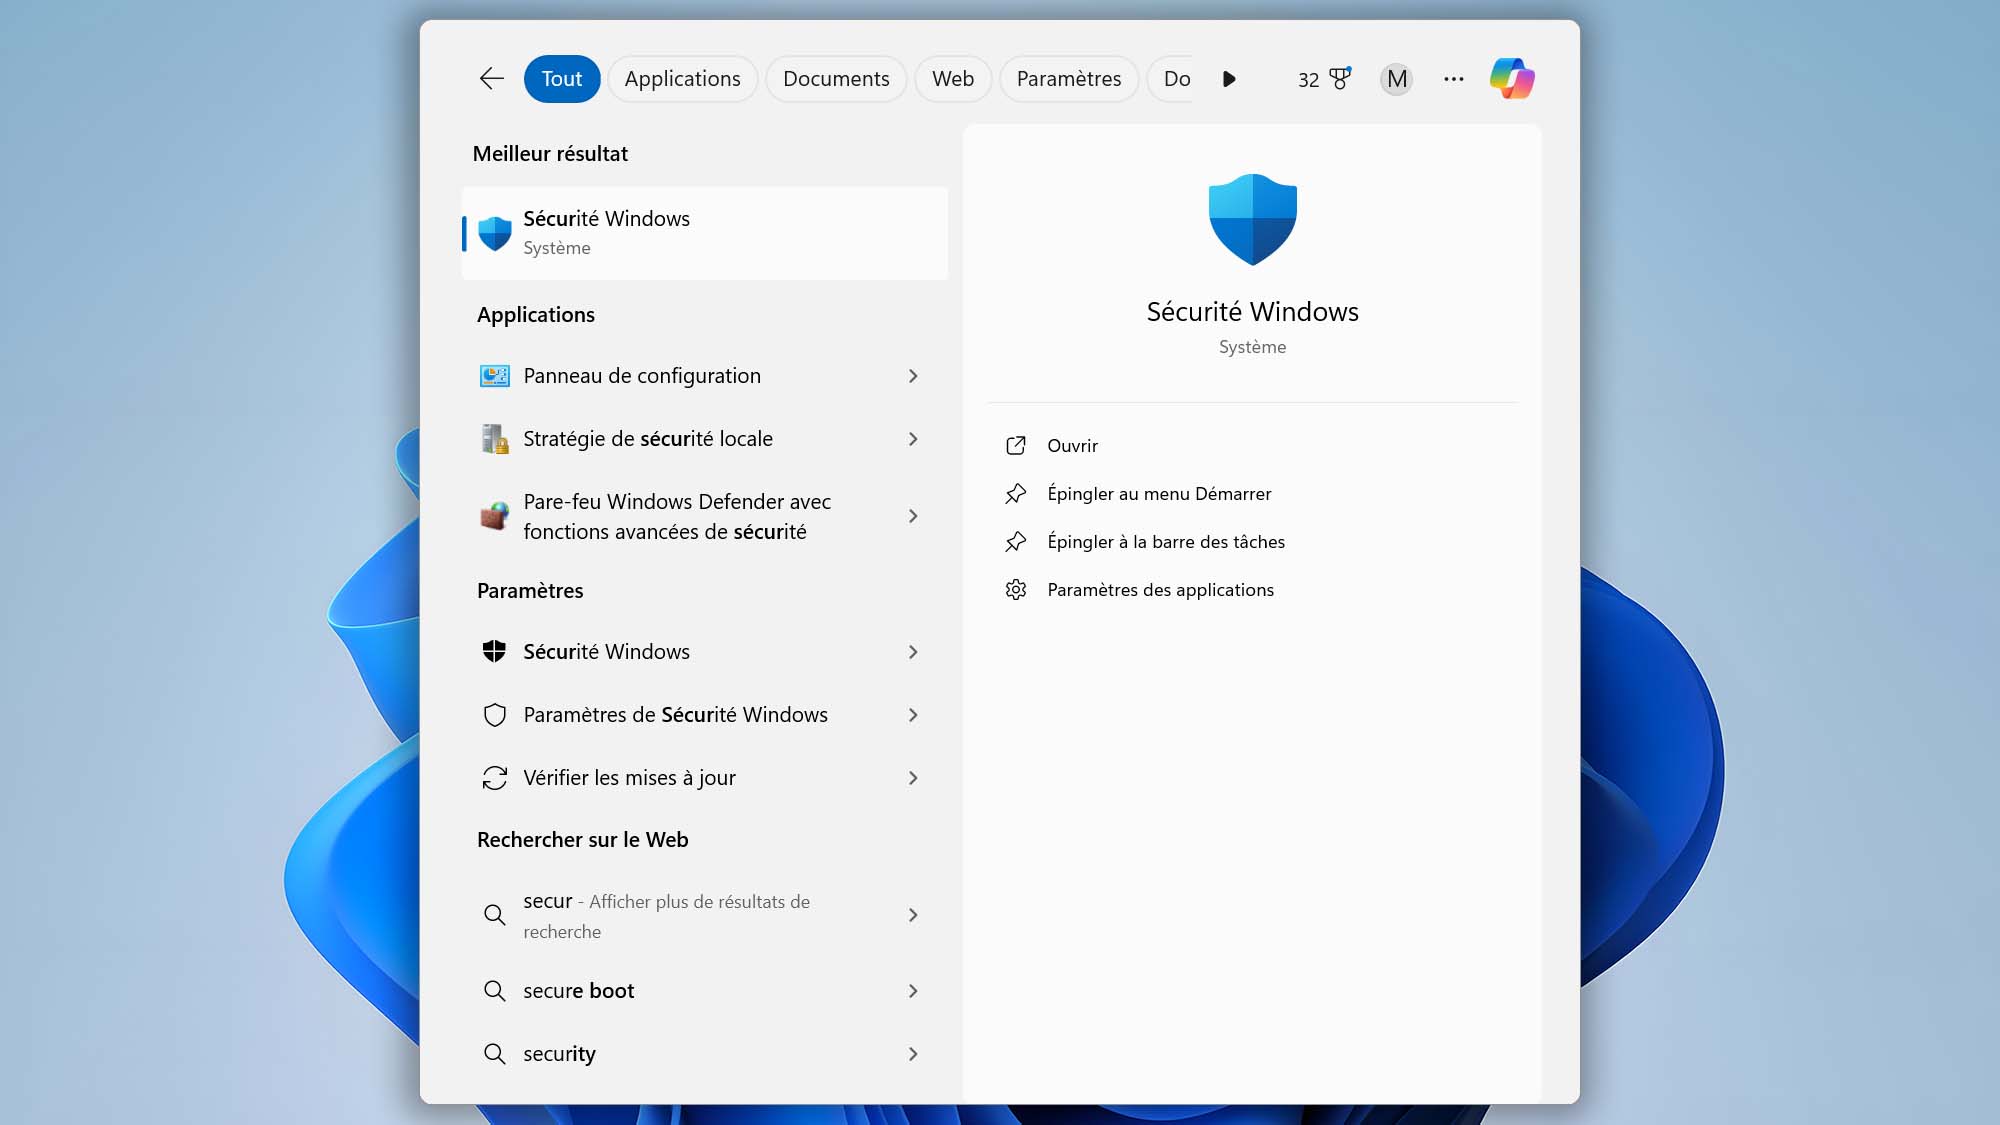This screenshot has height=1125, width=2000.
Task: Expand the Panneau de configuration chevron
Action: click(913, 376)
